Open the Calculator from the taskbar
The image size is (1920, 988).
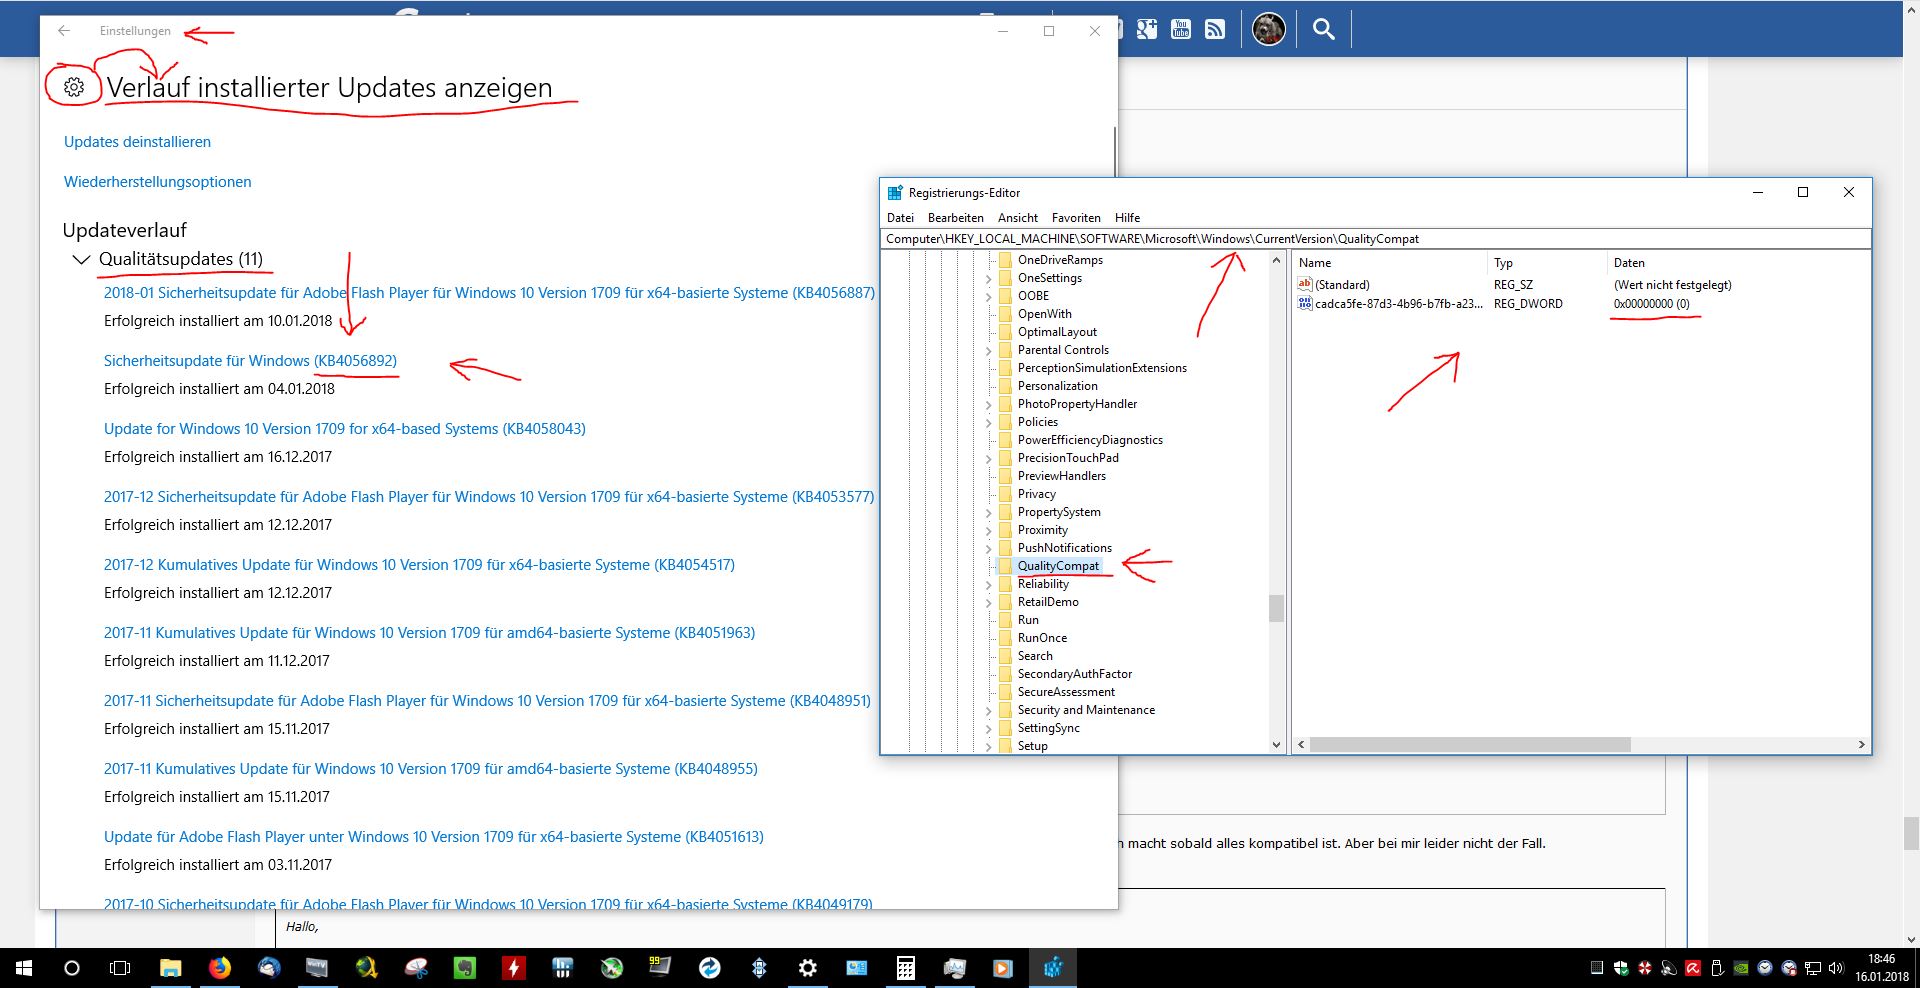click(x=906, y=968)
